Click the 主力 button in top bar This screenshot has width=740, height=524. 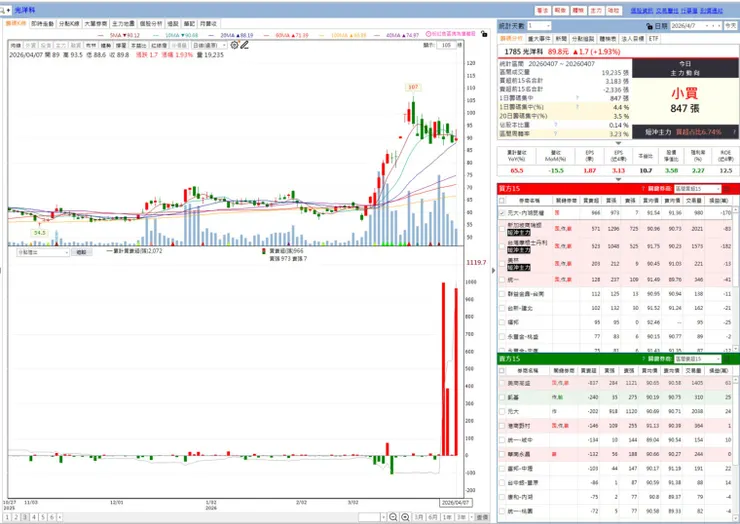coord(596,10)
